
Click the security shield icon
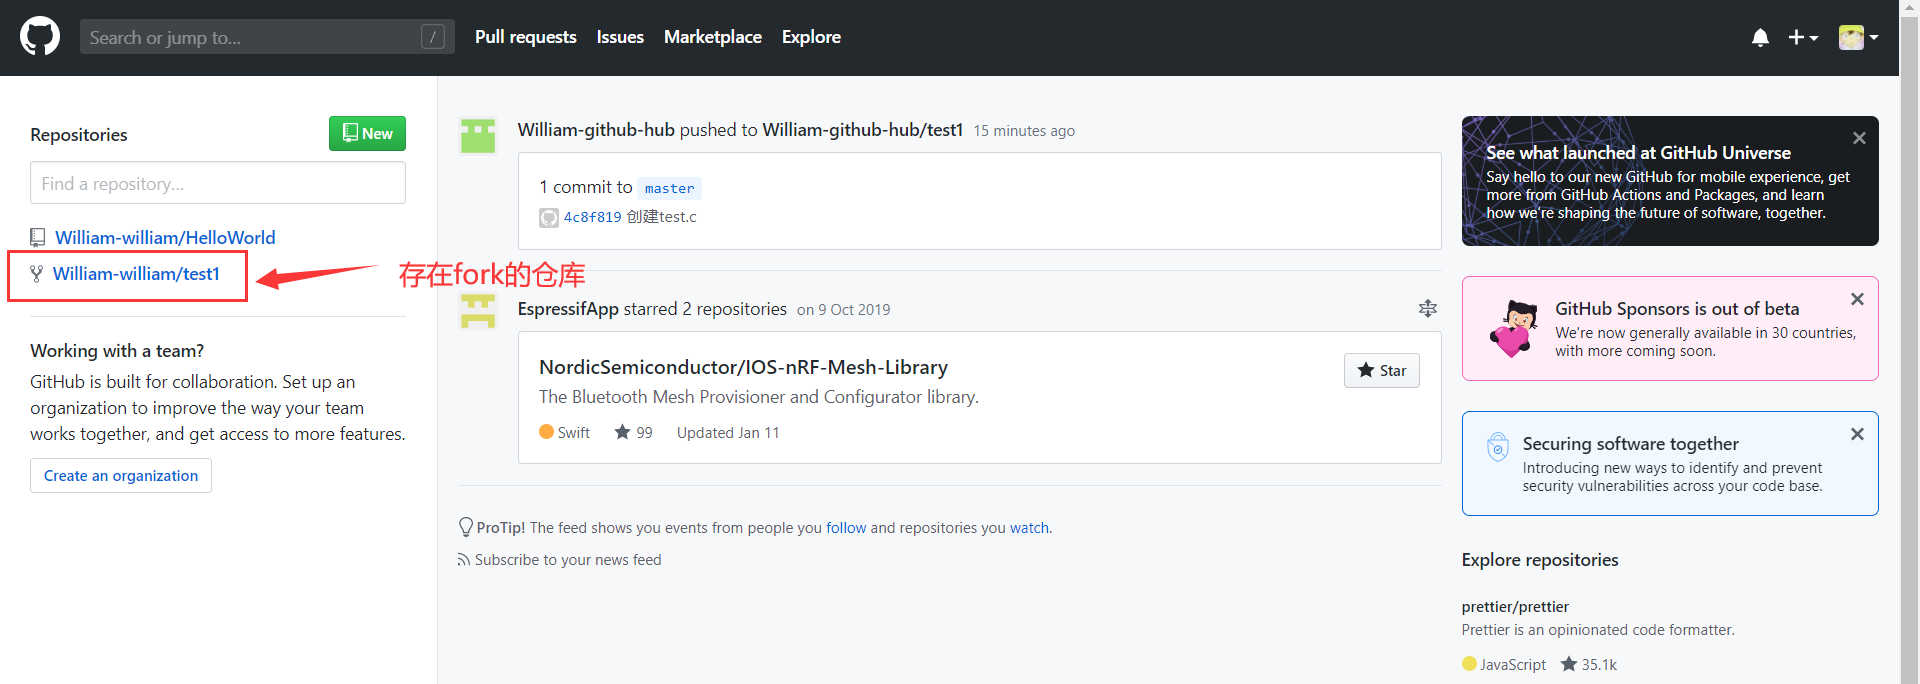click(x=1497, y=446)
